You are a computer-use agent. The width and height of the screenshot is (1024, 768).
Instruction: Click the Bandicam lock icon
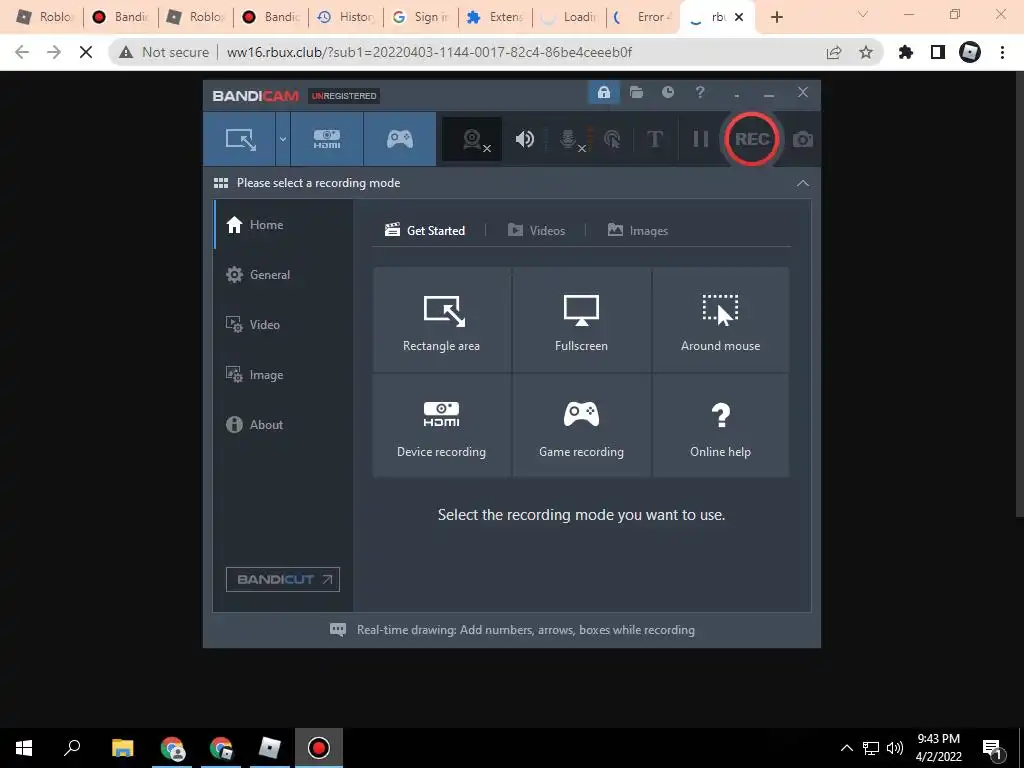pyautogui.click(x=603, y=93)
